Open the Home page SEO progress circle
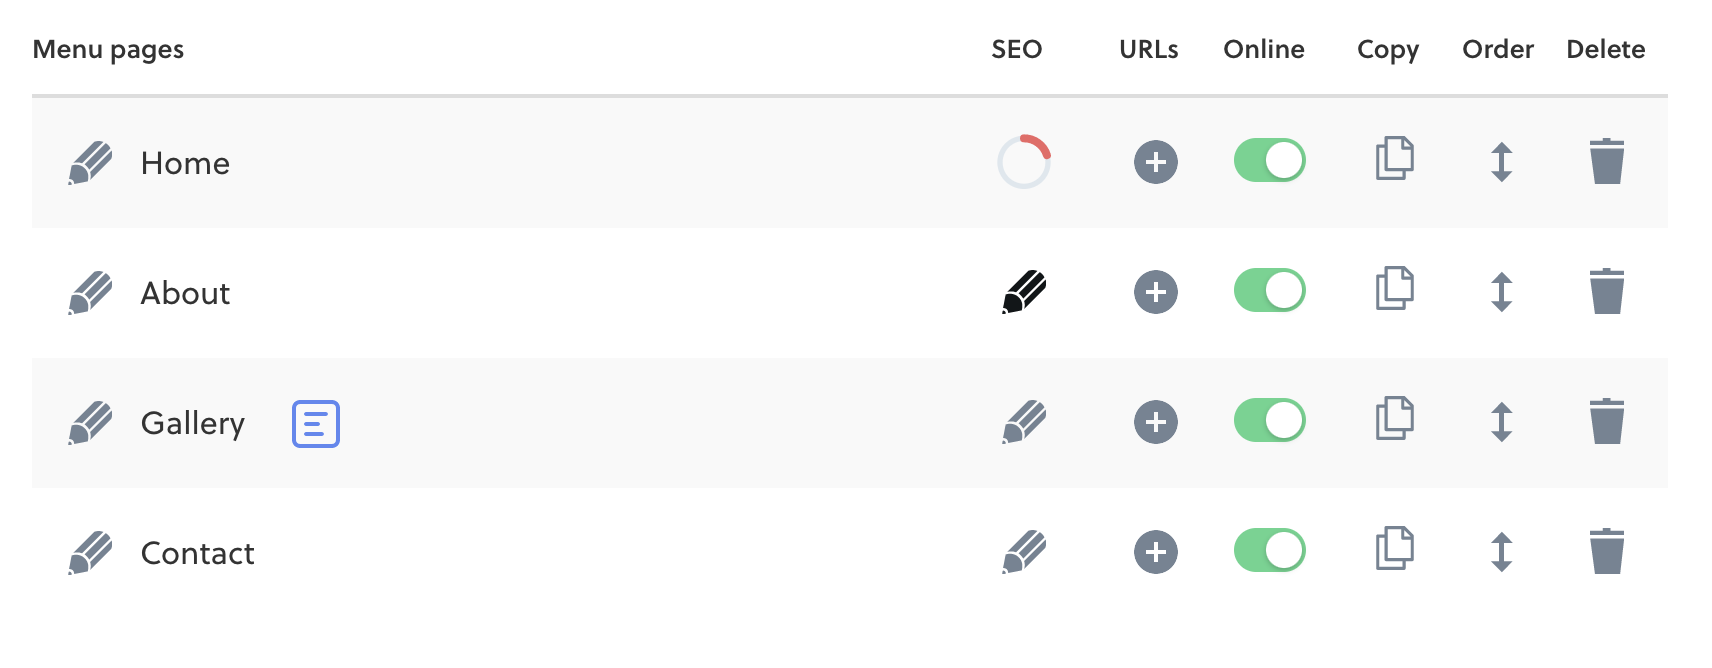1712x668 pixels. 1024,162
